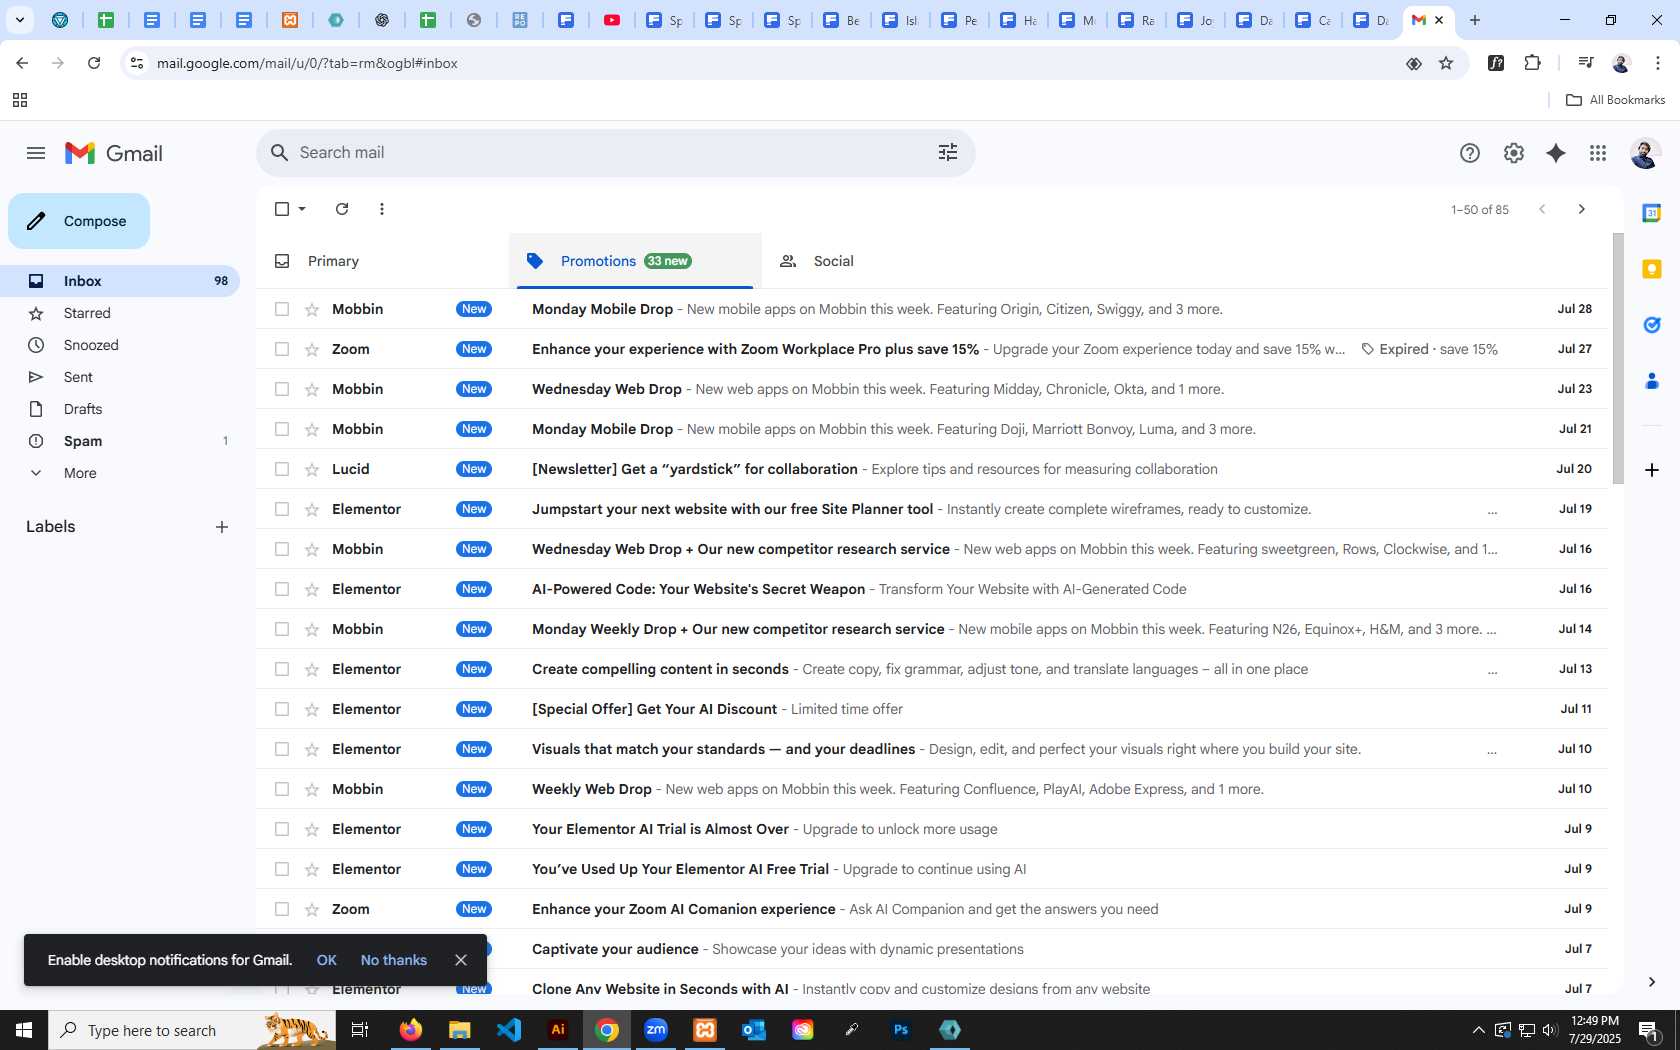Click the mail list vertical scrollbar

click(x=1618, y=360)
